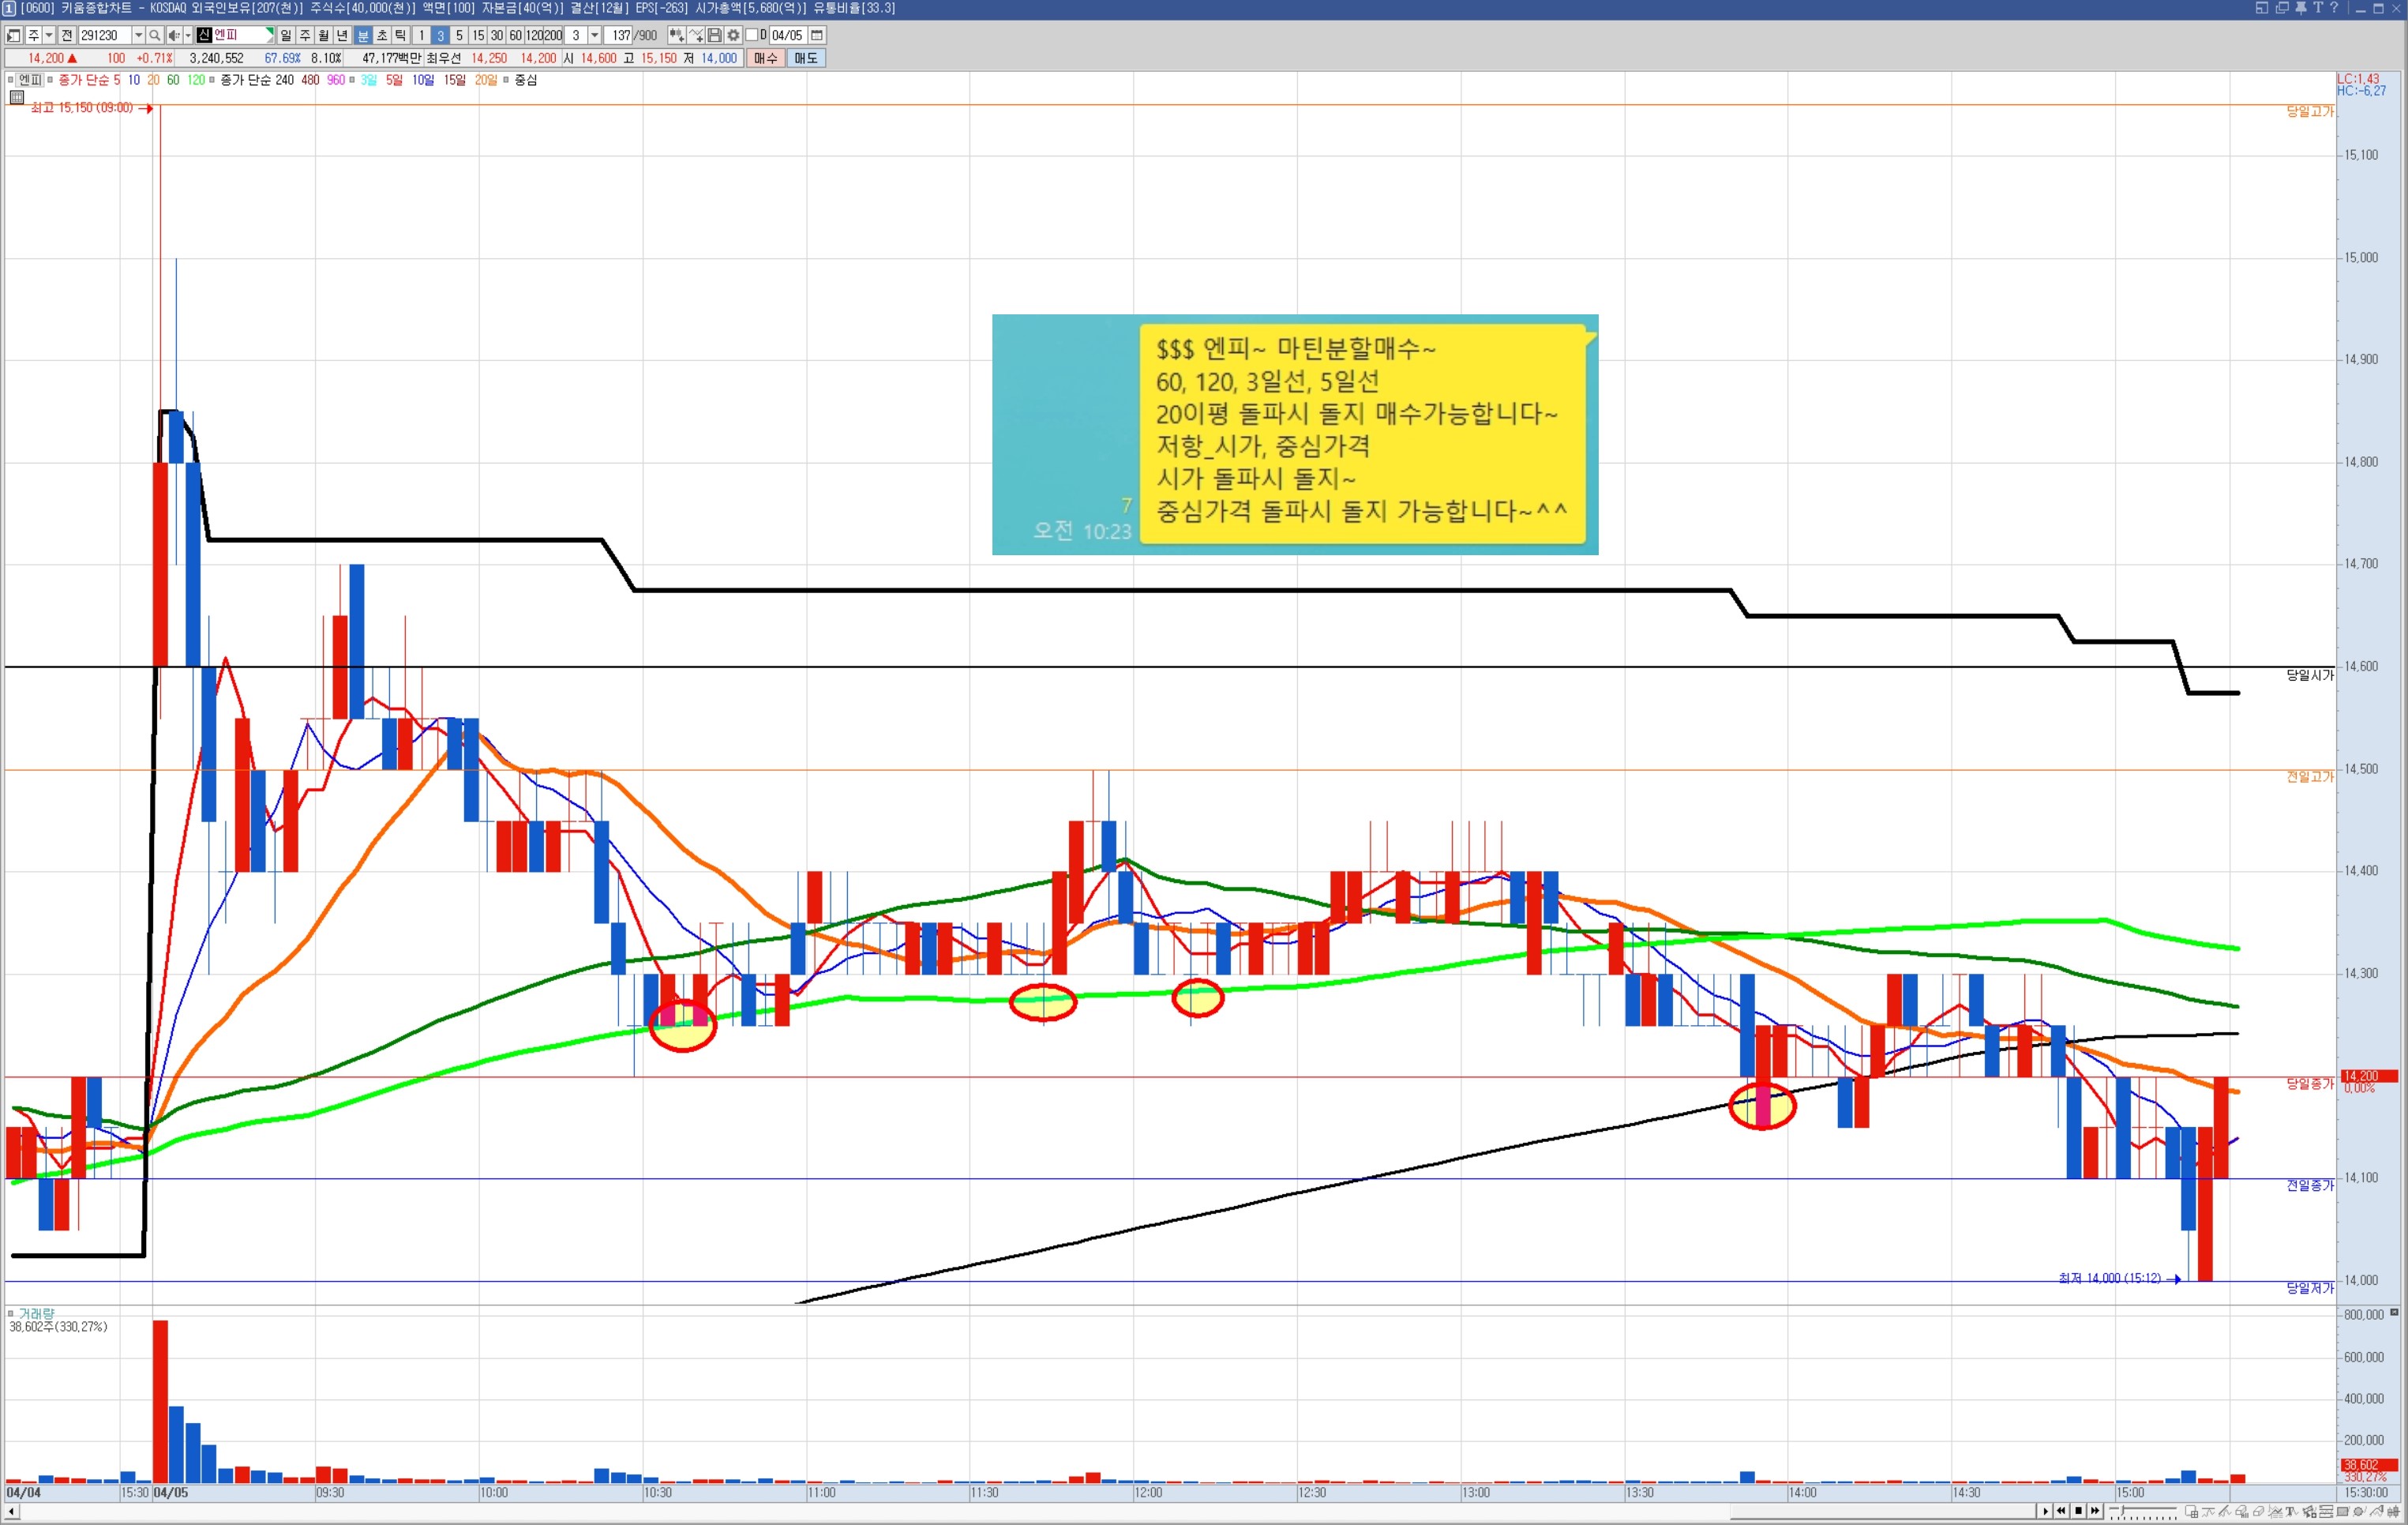This screenshot has height=1525, width=2408.
Task: Open the calendar date picker icon
Action: point(817,35)
